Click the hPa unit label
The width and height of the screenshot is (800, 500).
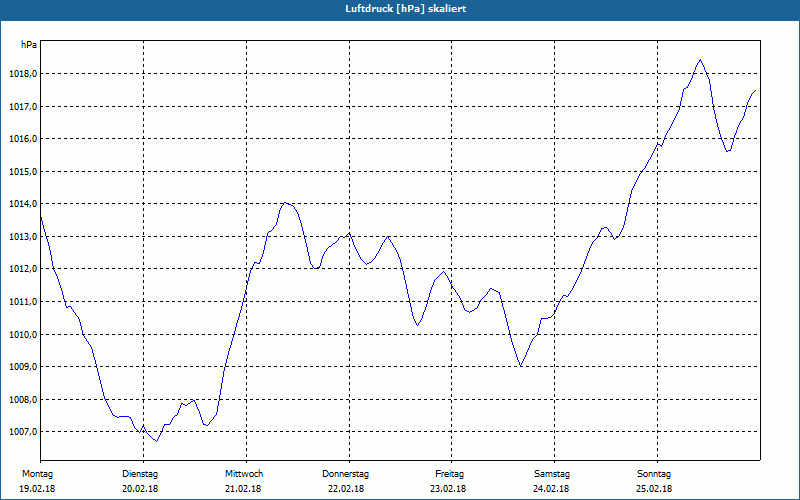coord(29,45)
